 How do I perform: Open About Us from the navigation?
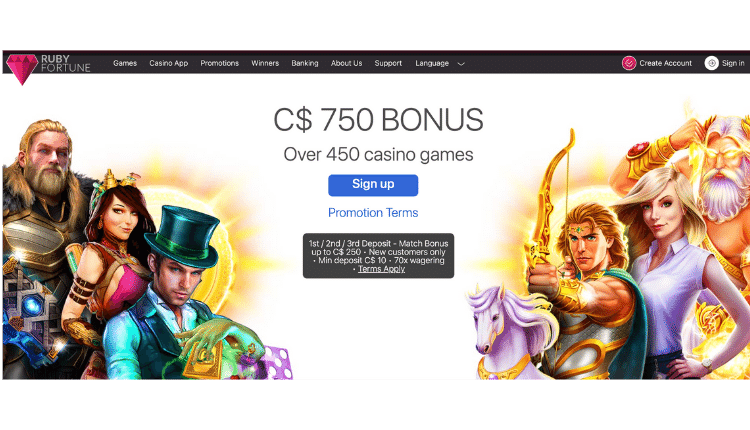pyautogui.click(x=346, y=63)
